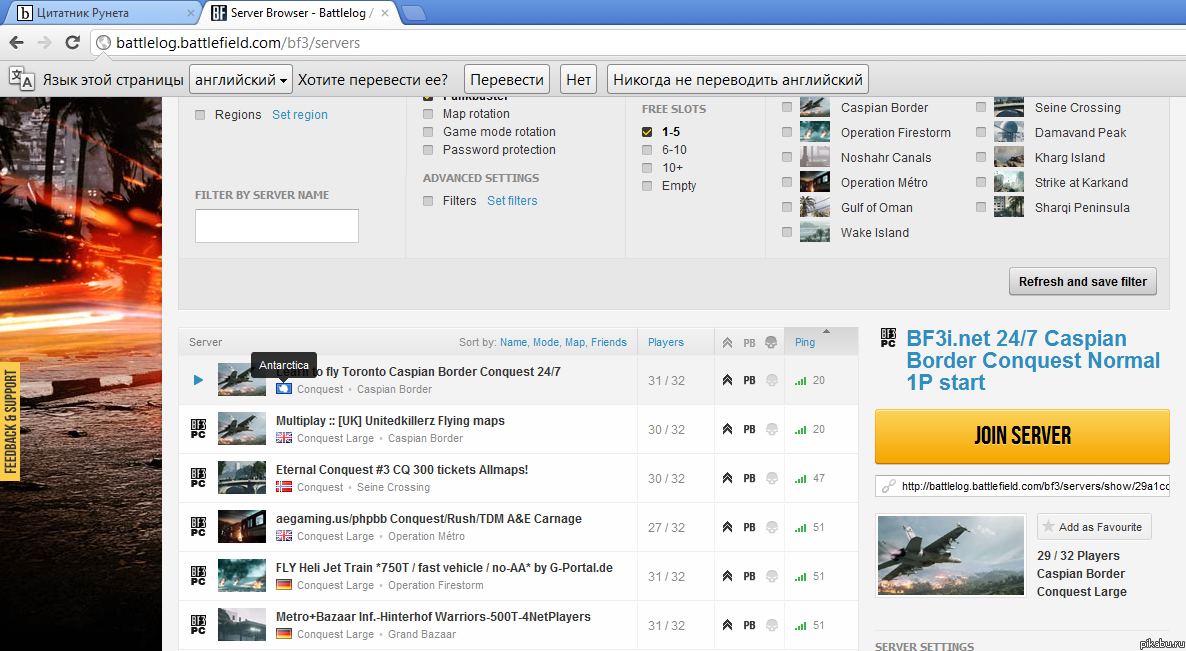Click BF3 PC icon on aegaming.us row
This screenshot has width=1186, height=651.
pos(198,527)
